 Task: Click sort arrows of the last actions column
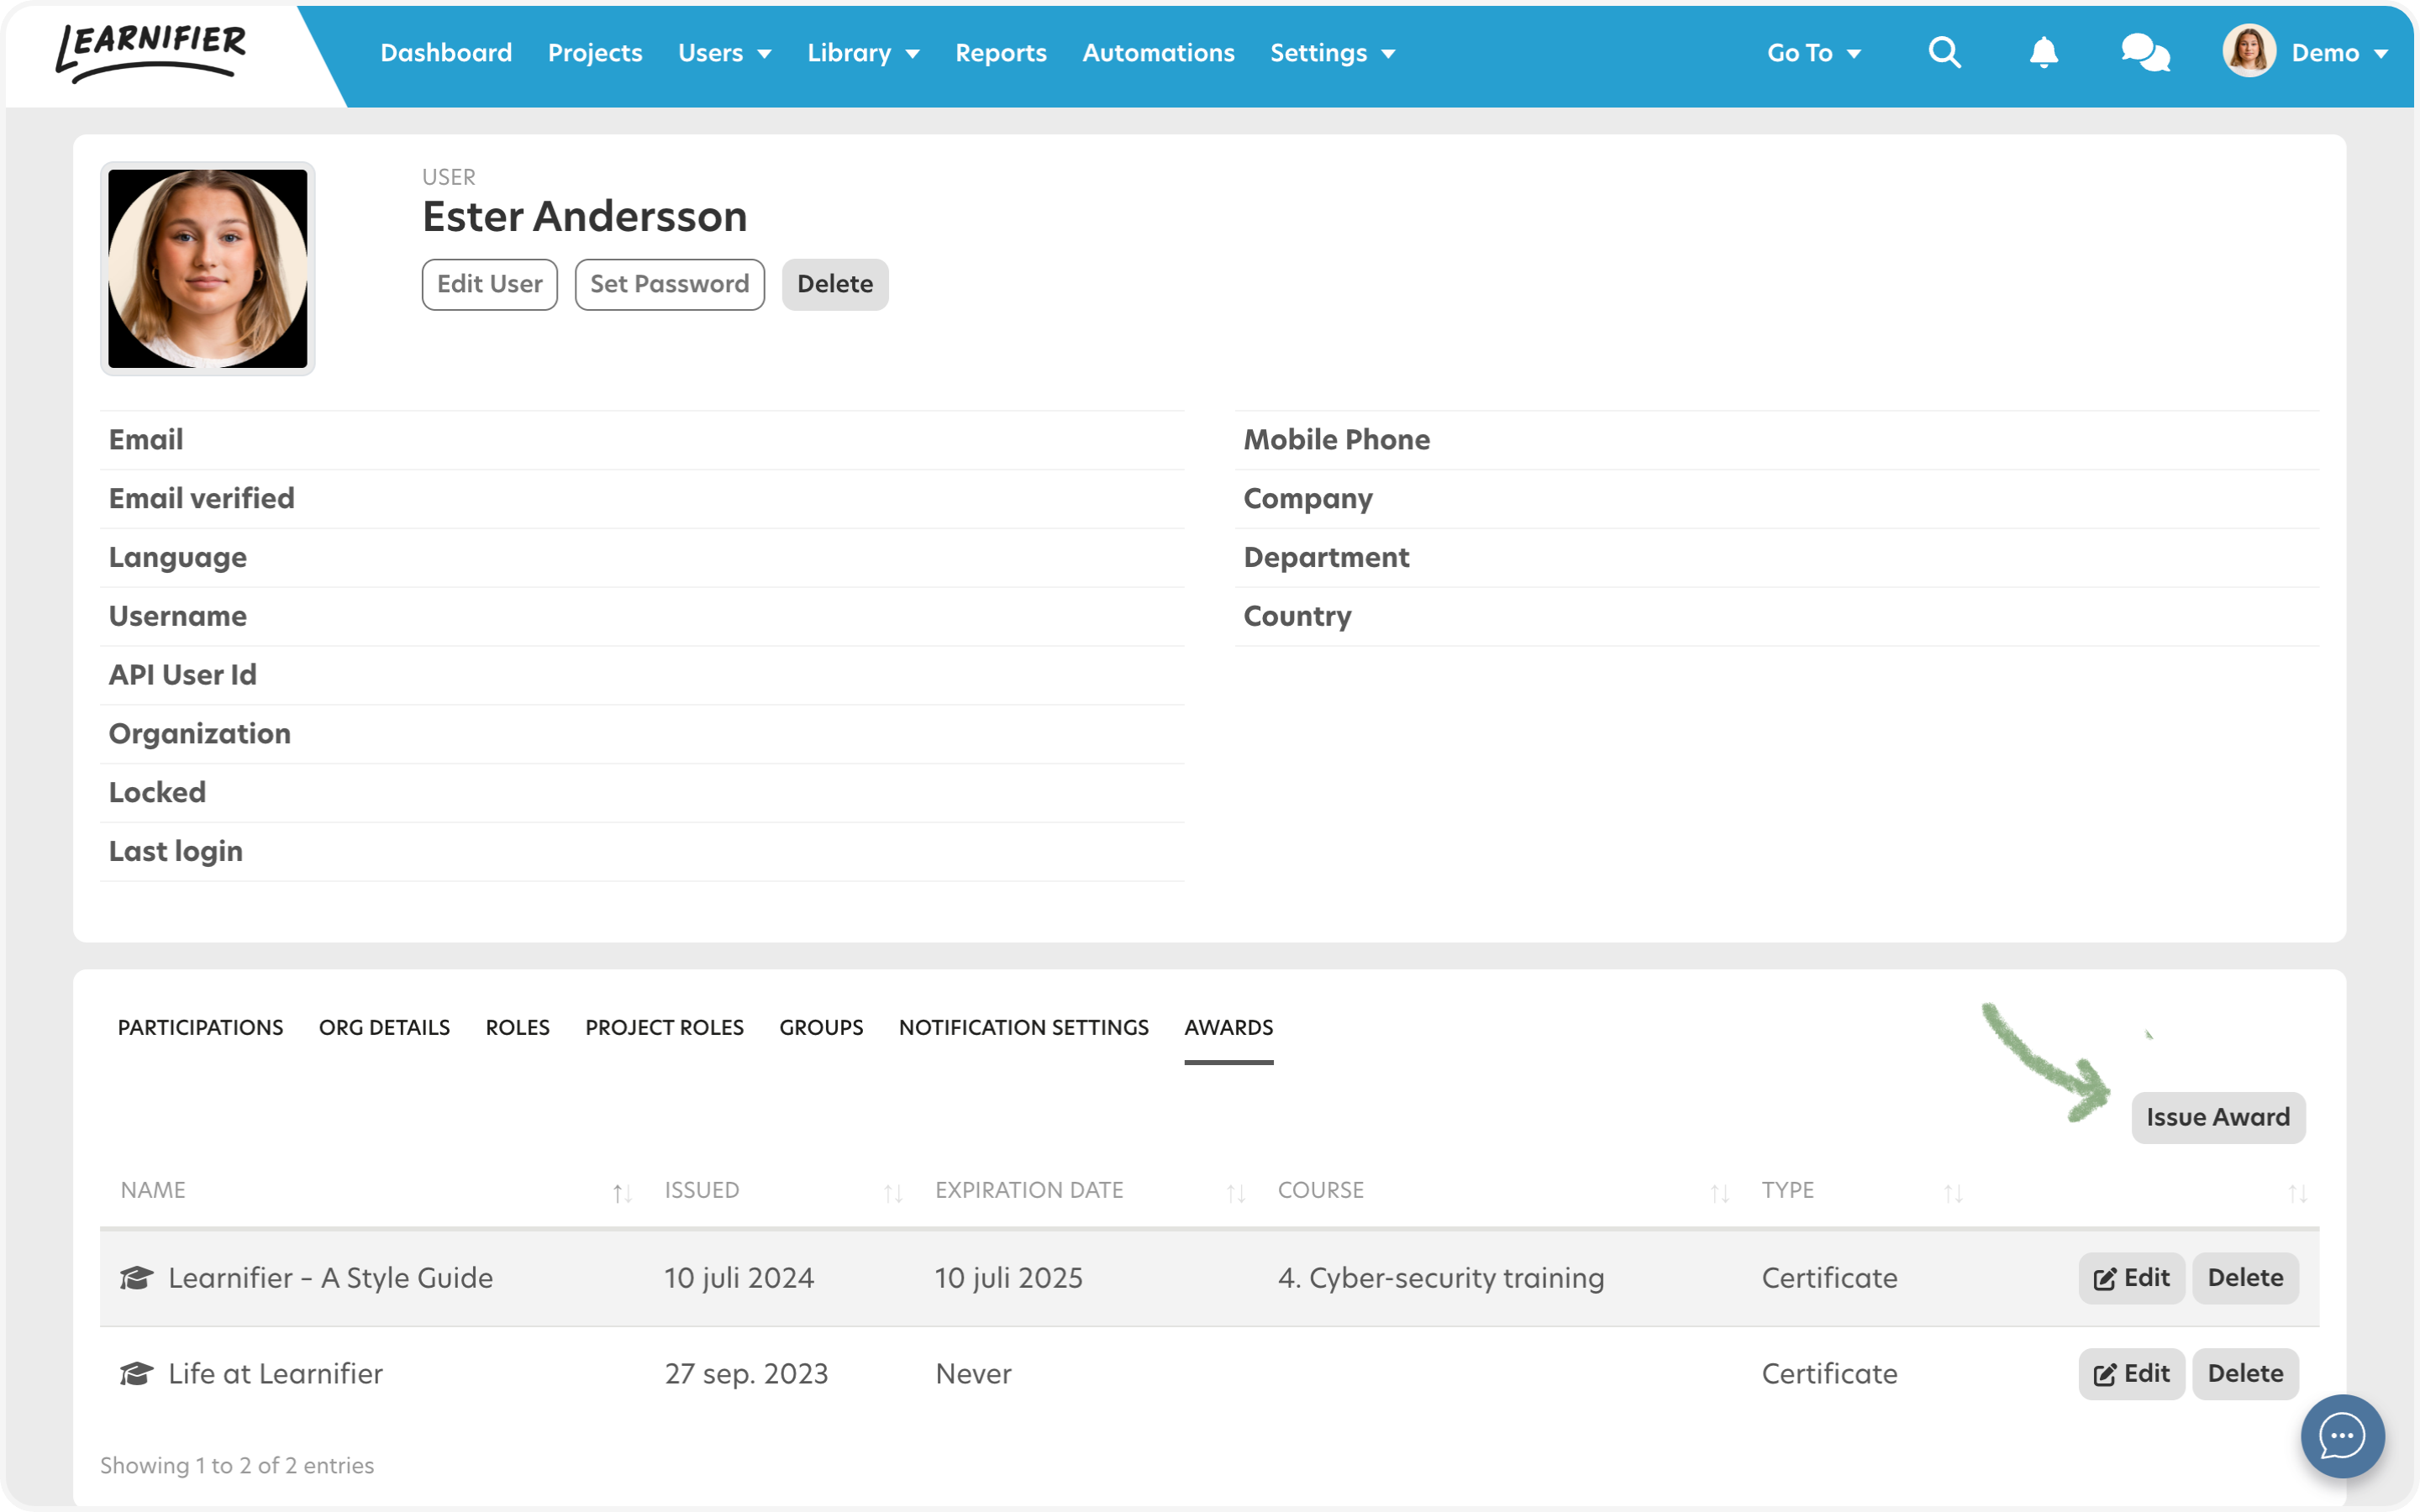(2297, 1192)
